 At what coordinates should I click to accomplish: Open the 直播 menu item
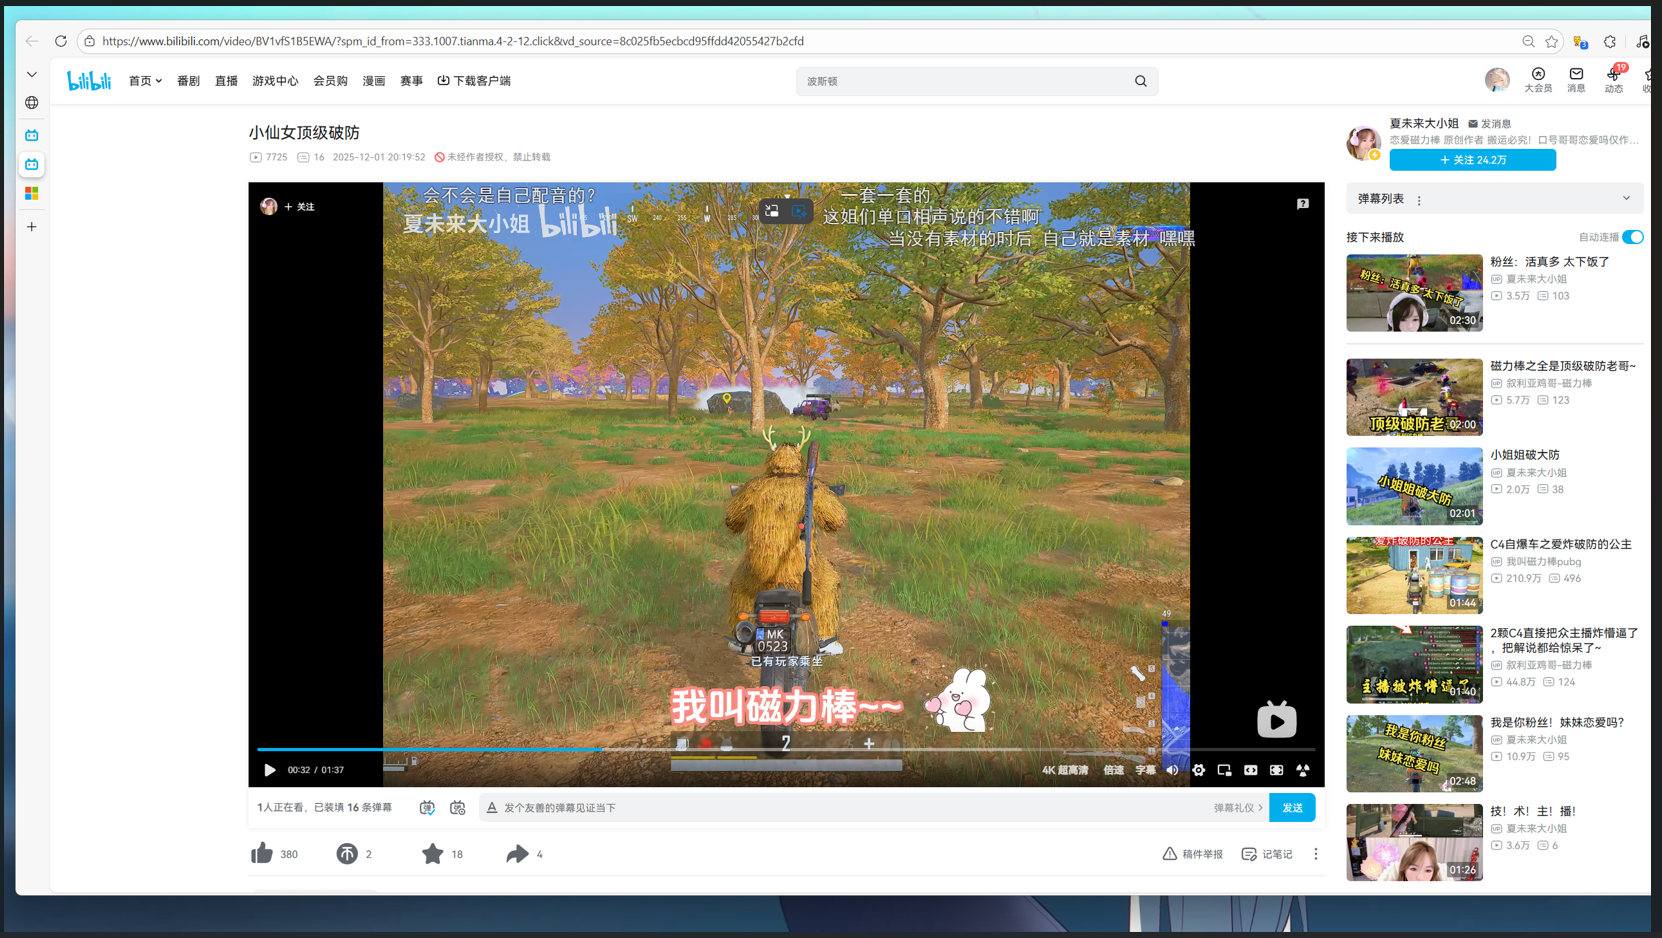click(x=226, y=81)
